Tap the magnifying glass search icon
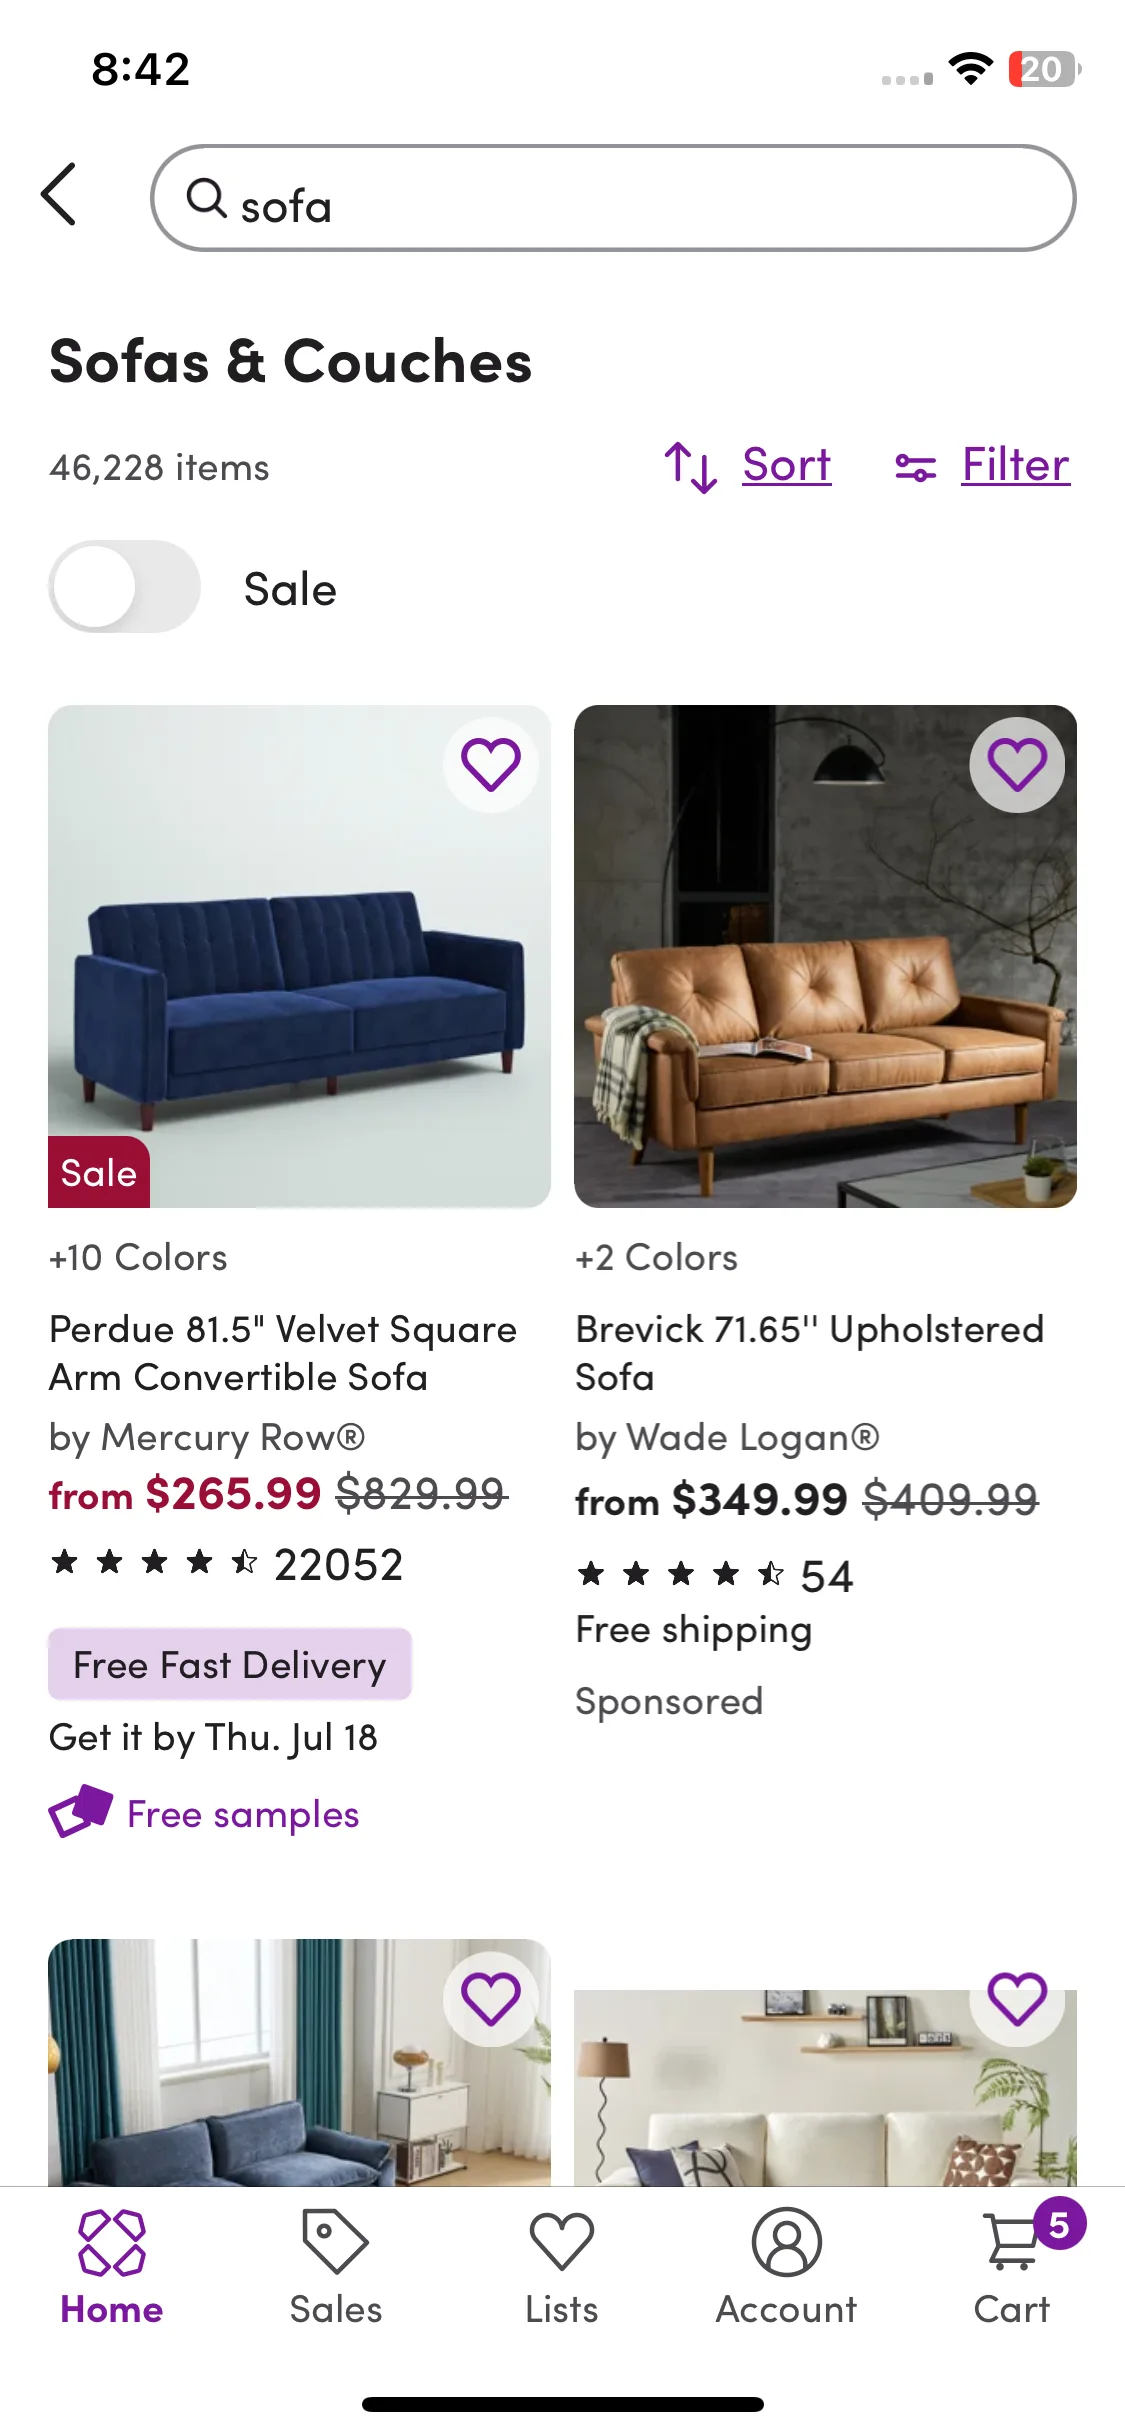Viewport: 1125px width, 2436px height. pyautogui.click(x=207, y=198)
